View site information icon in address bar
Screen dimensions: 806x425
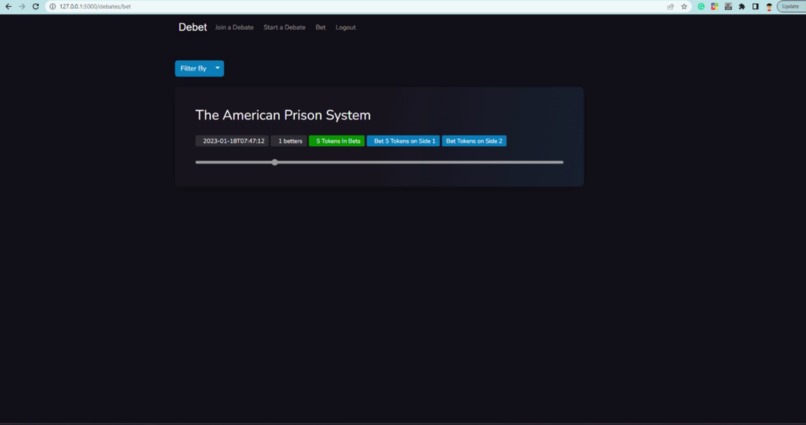tap(52, 7)
